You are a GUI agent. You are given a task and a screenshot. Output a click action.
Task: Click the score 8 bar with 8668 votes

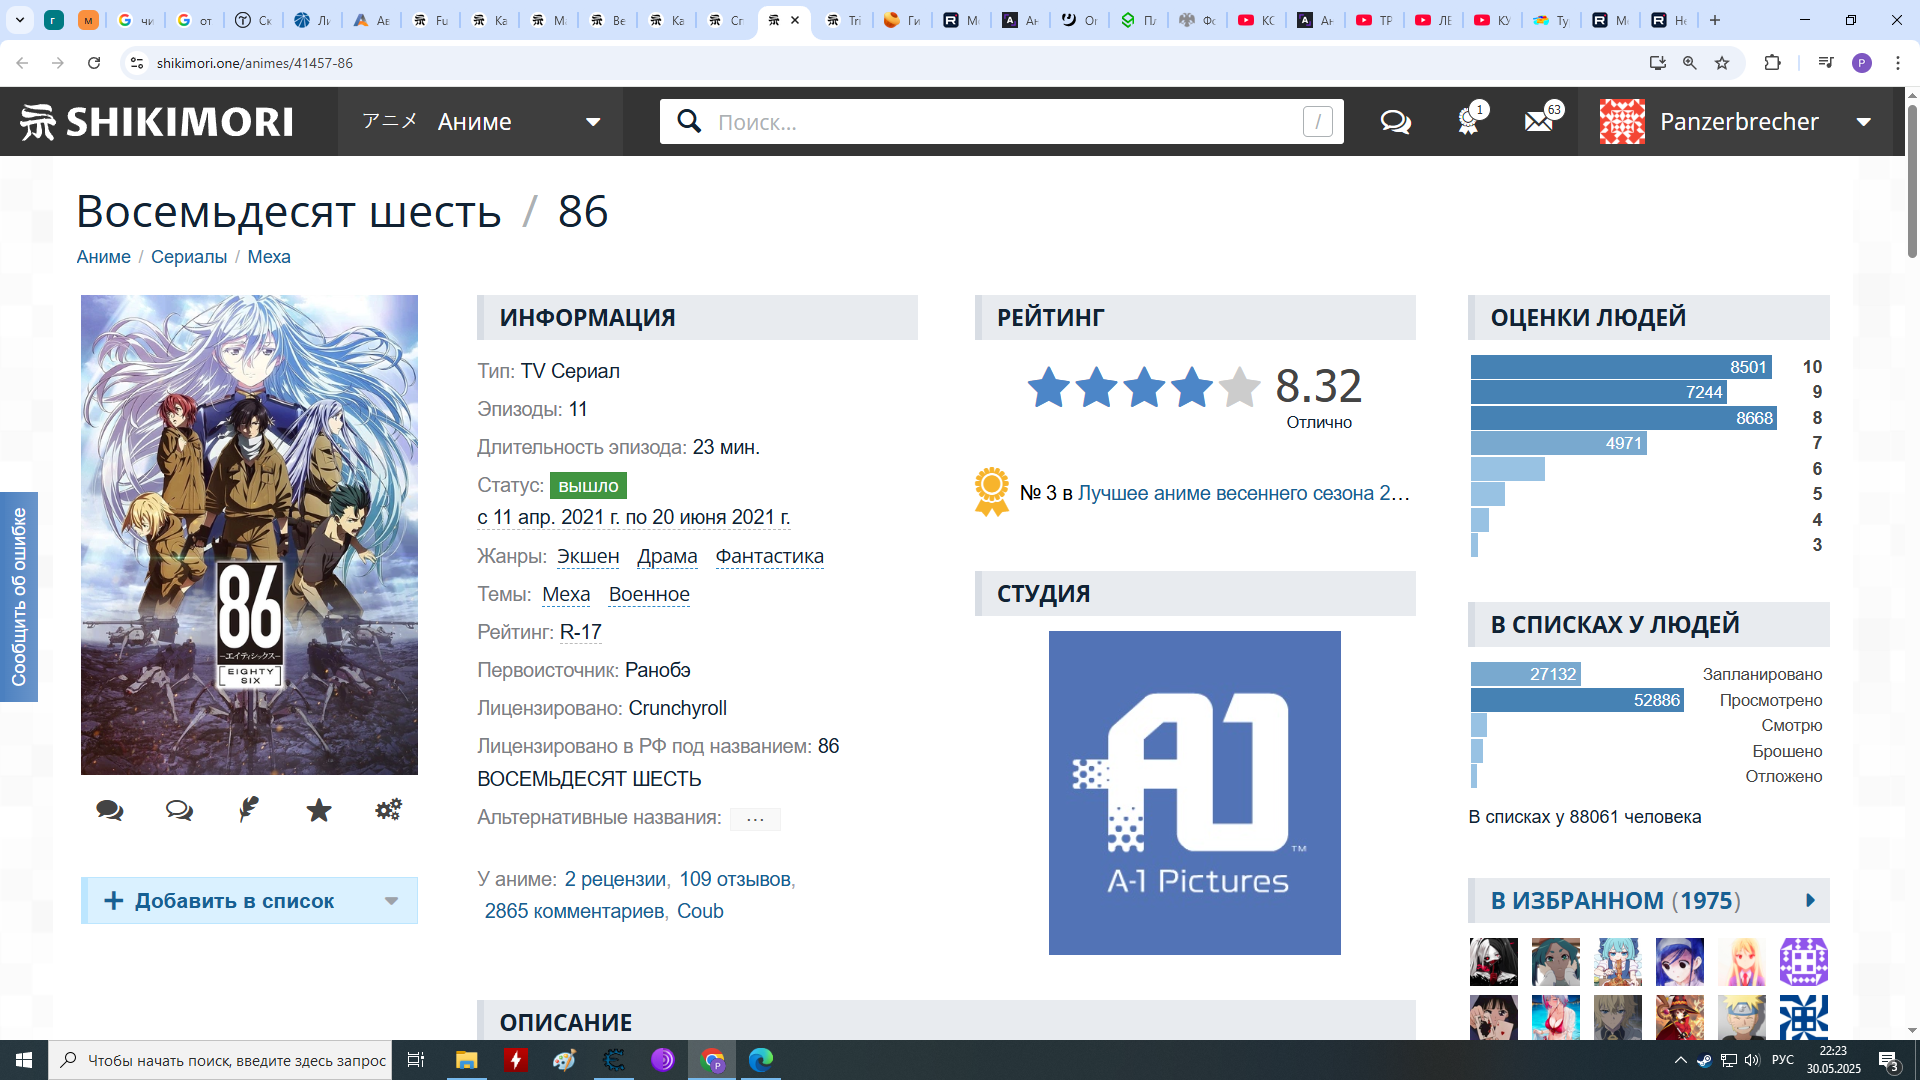coord(1624,418)
